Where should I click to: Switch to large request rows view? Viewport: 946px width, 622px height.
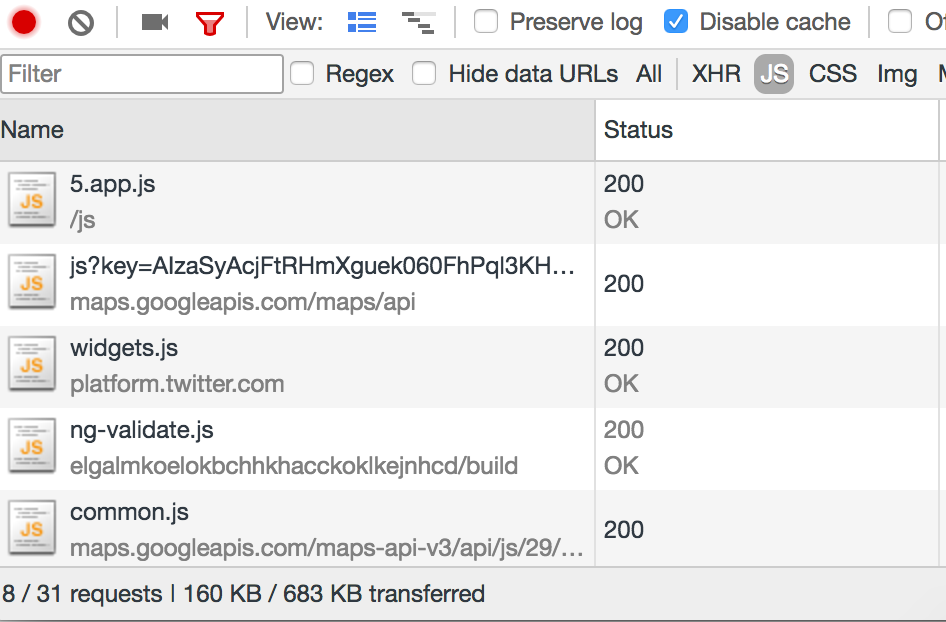point(362,22)
